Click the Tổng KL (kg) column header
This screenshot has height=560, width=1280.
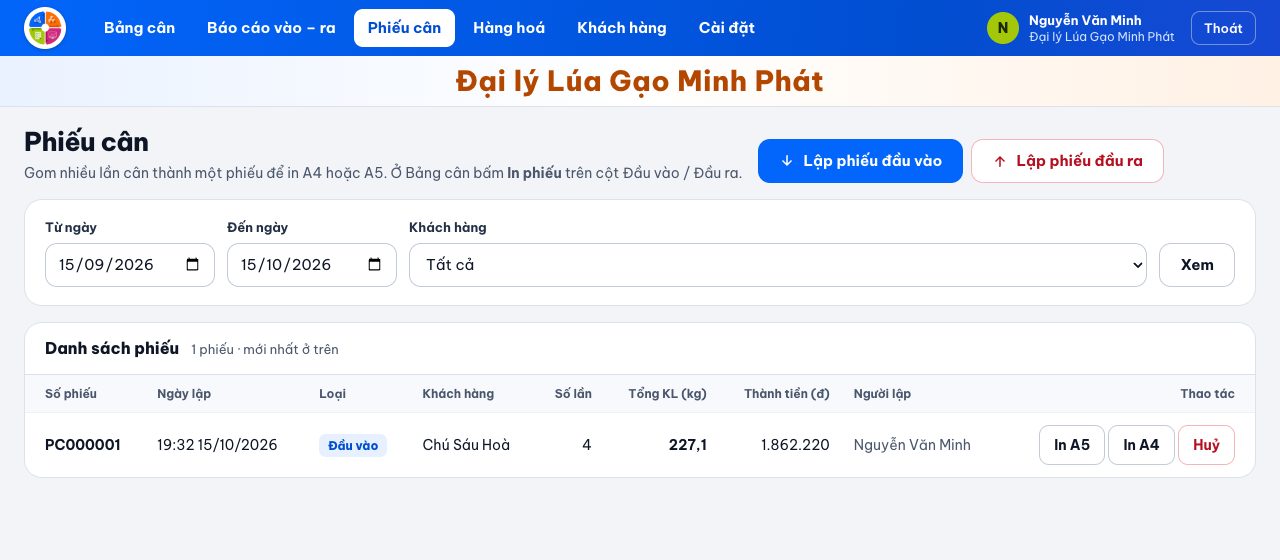pos(667,394)
